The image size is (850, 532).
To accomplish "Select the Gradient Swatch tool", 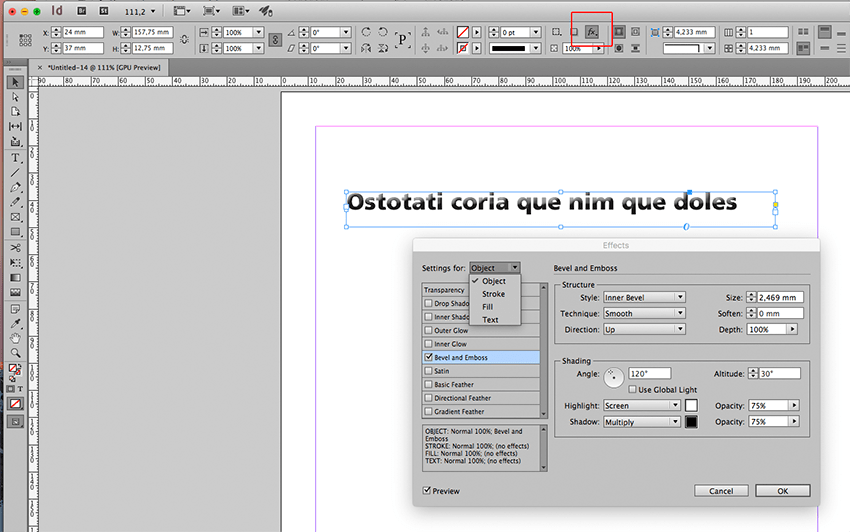I will [x=15, y=278].
